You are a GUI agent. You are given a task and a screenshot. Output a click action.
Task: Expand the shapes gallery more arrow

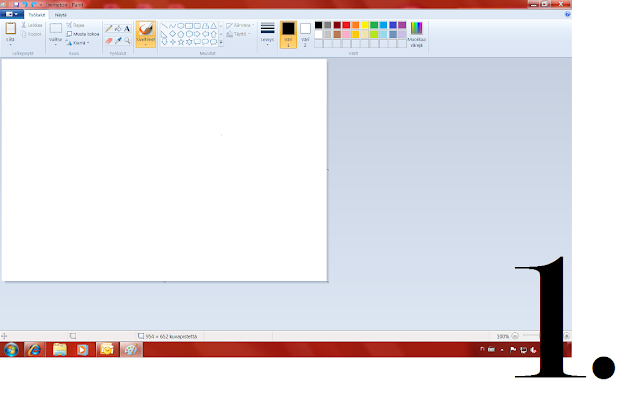[x=221, y=42]
